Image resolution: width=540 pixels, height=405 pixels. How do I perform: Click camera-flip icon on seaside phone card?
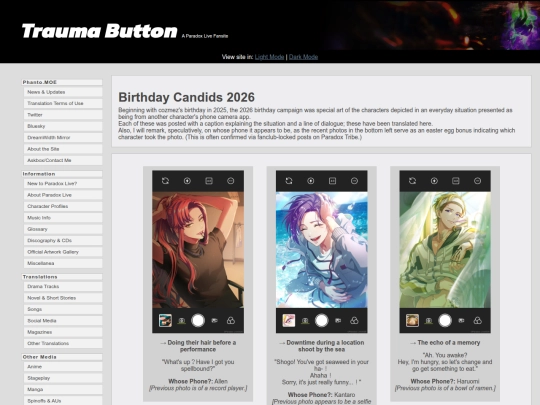(x=289, y=181)
